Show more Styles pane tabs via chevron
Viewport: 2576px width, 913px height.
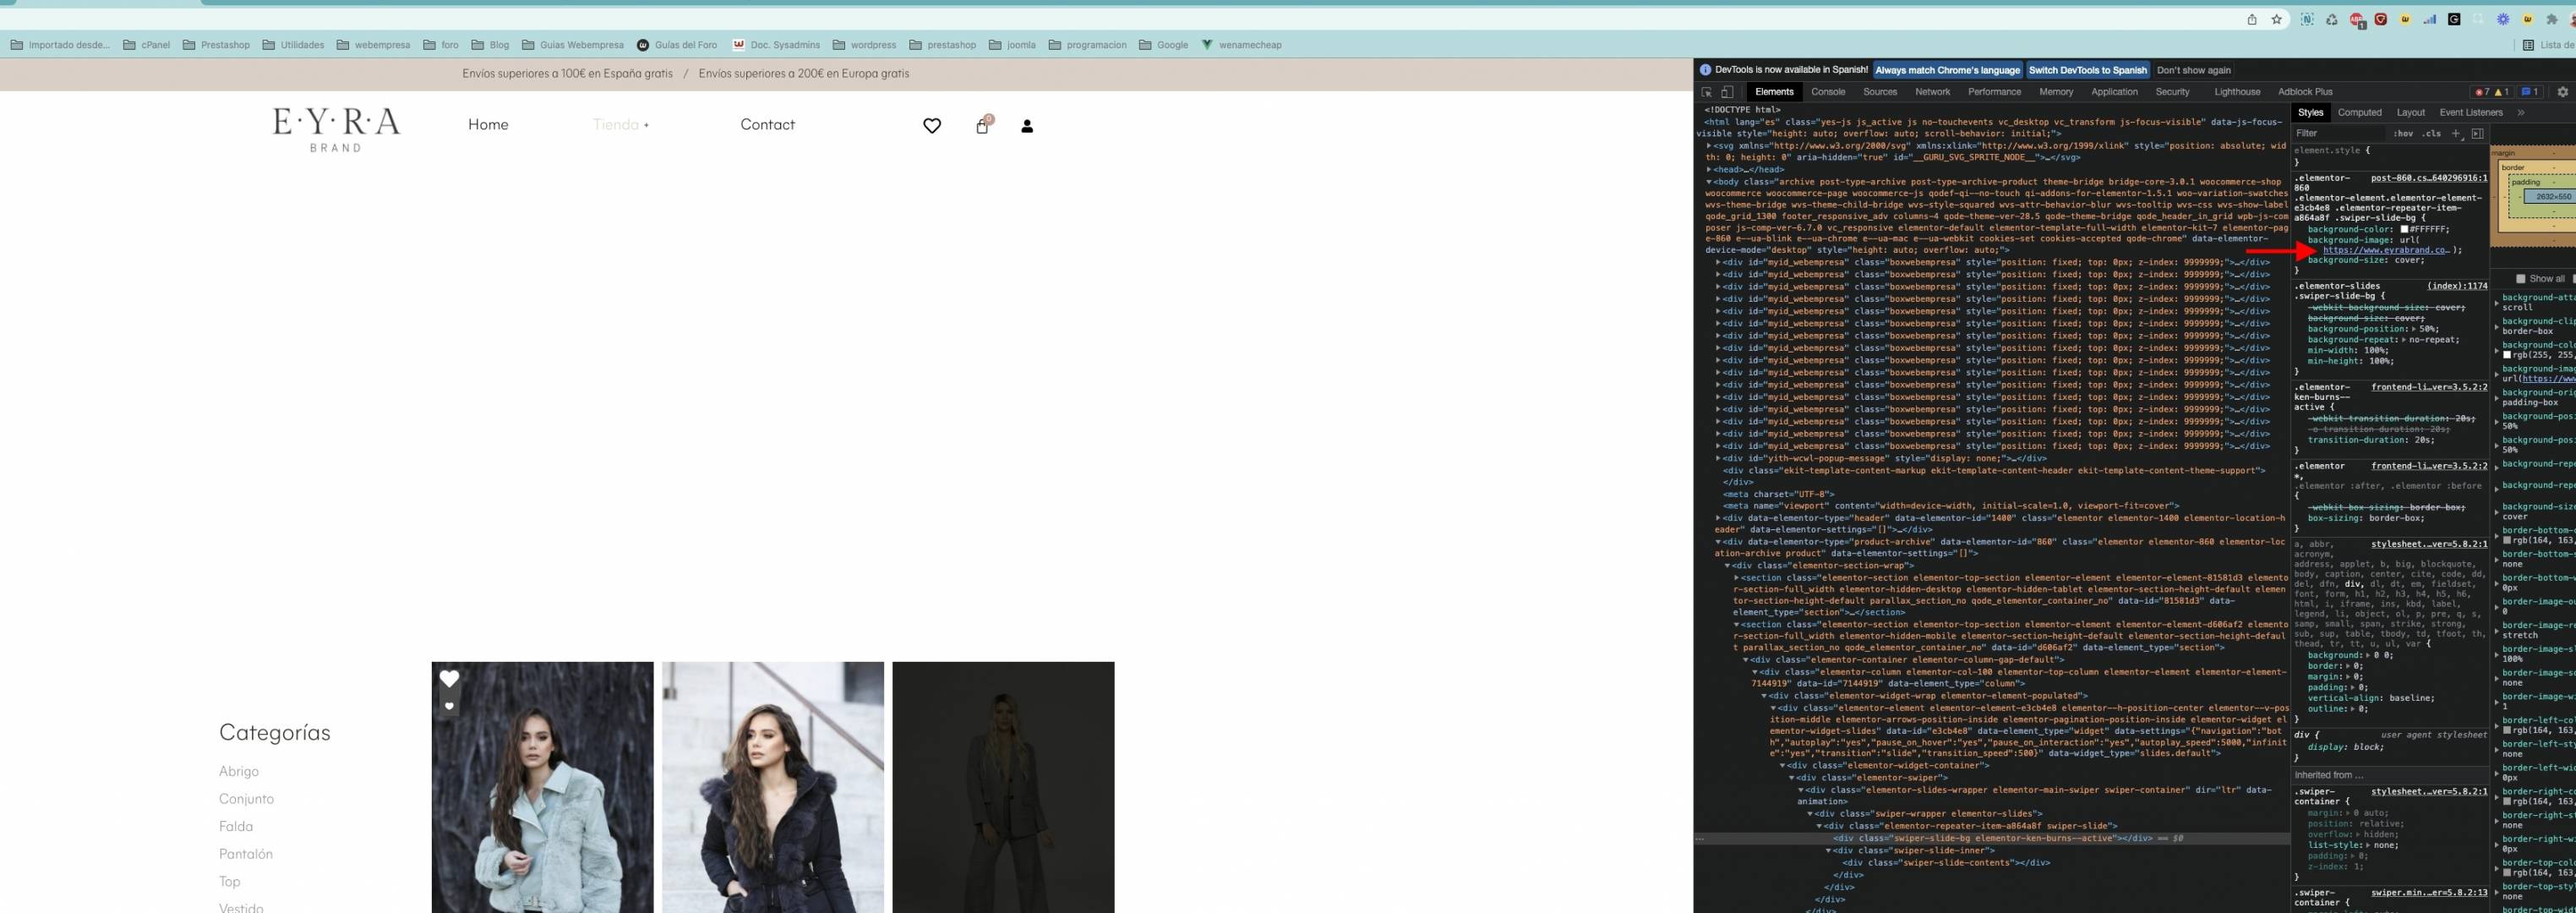click(2520, 113)
